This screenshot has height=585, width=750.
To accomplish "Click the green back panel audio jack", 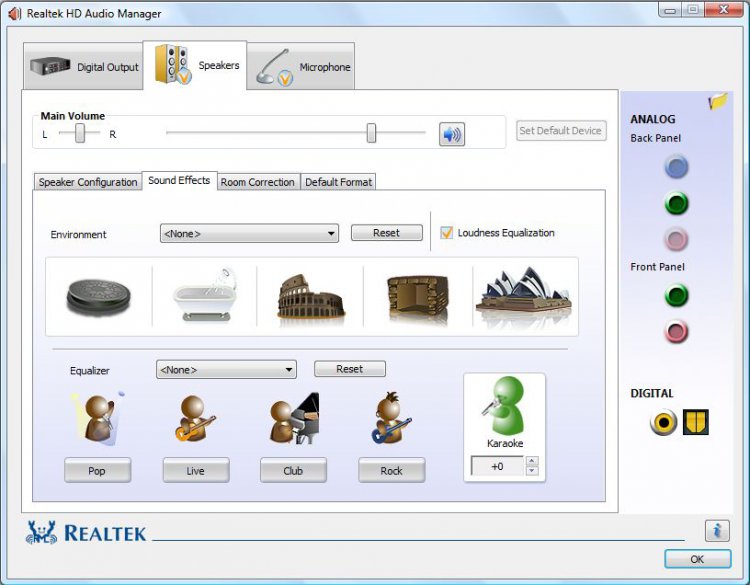I will coord(676,203).
